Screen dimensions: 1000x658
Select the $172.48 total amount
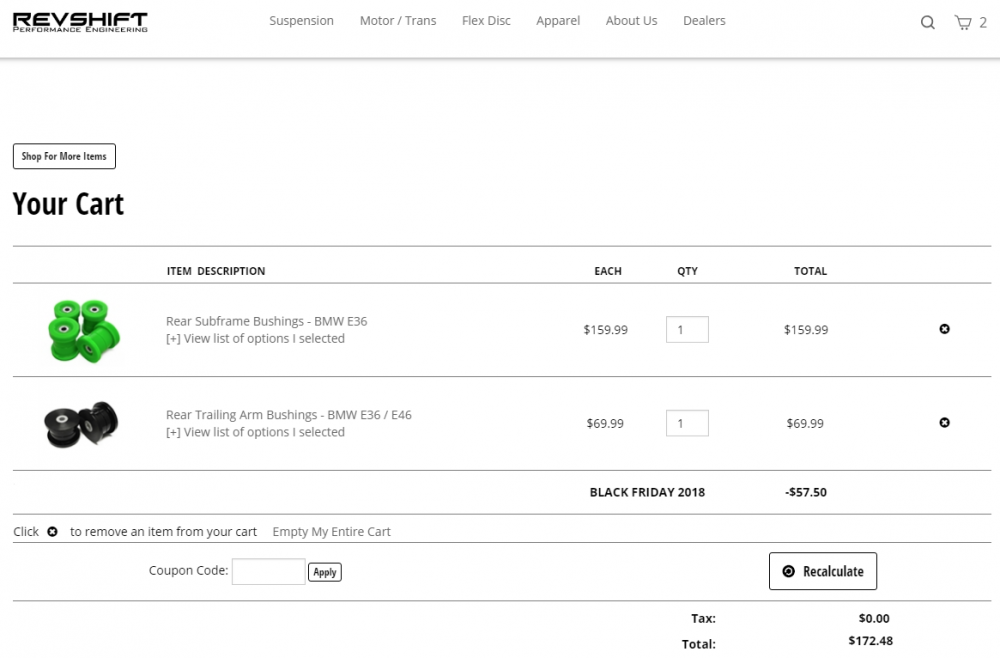[871, 641]
